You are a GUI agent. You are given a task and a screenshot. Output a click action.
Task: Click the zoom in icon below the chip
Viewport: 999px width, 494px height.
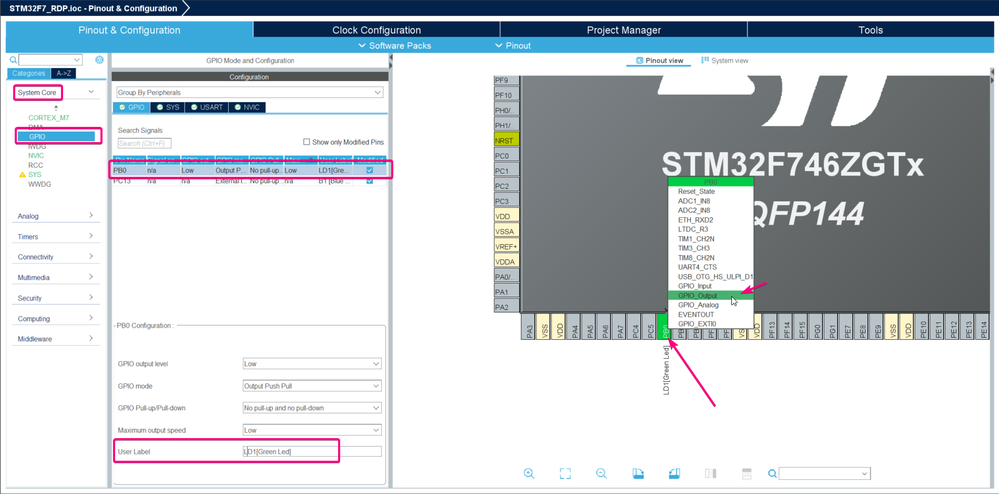528,474
